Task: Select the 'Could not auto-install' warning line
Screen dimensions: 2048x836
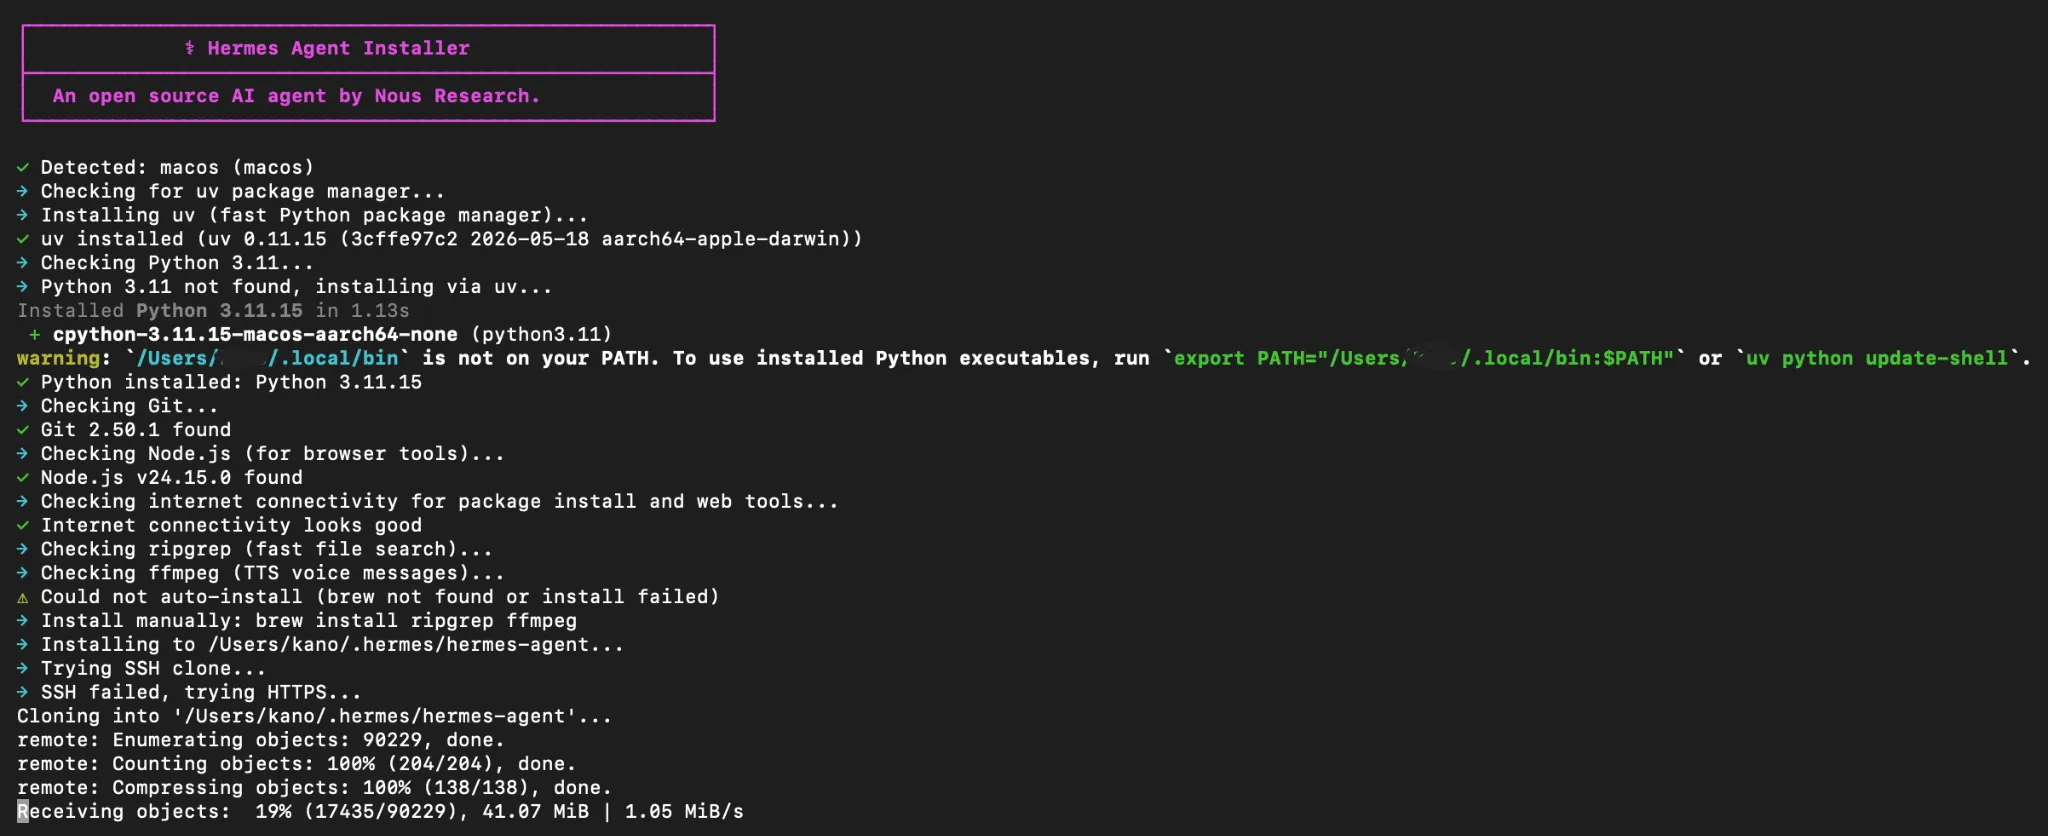Action: tap(368, 597)
